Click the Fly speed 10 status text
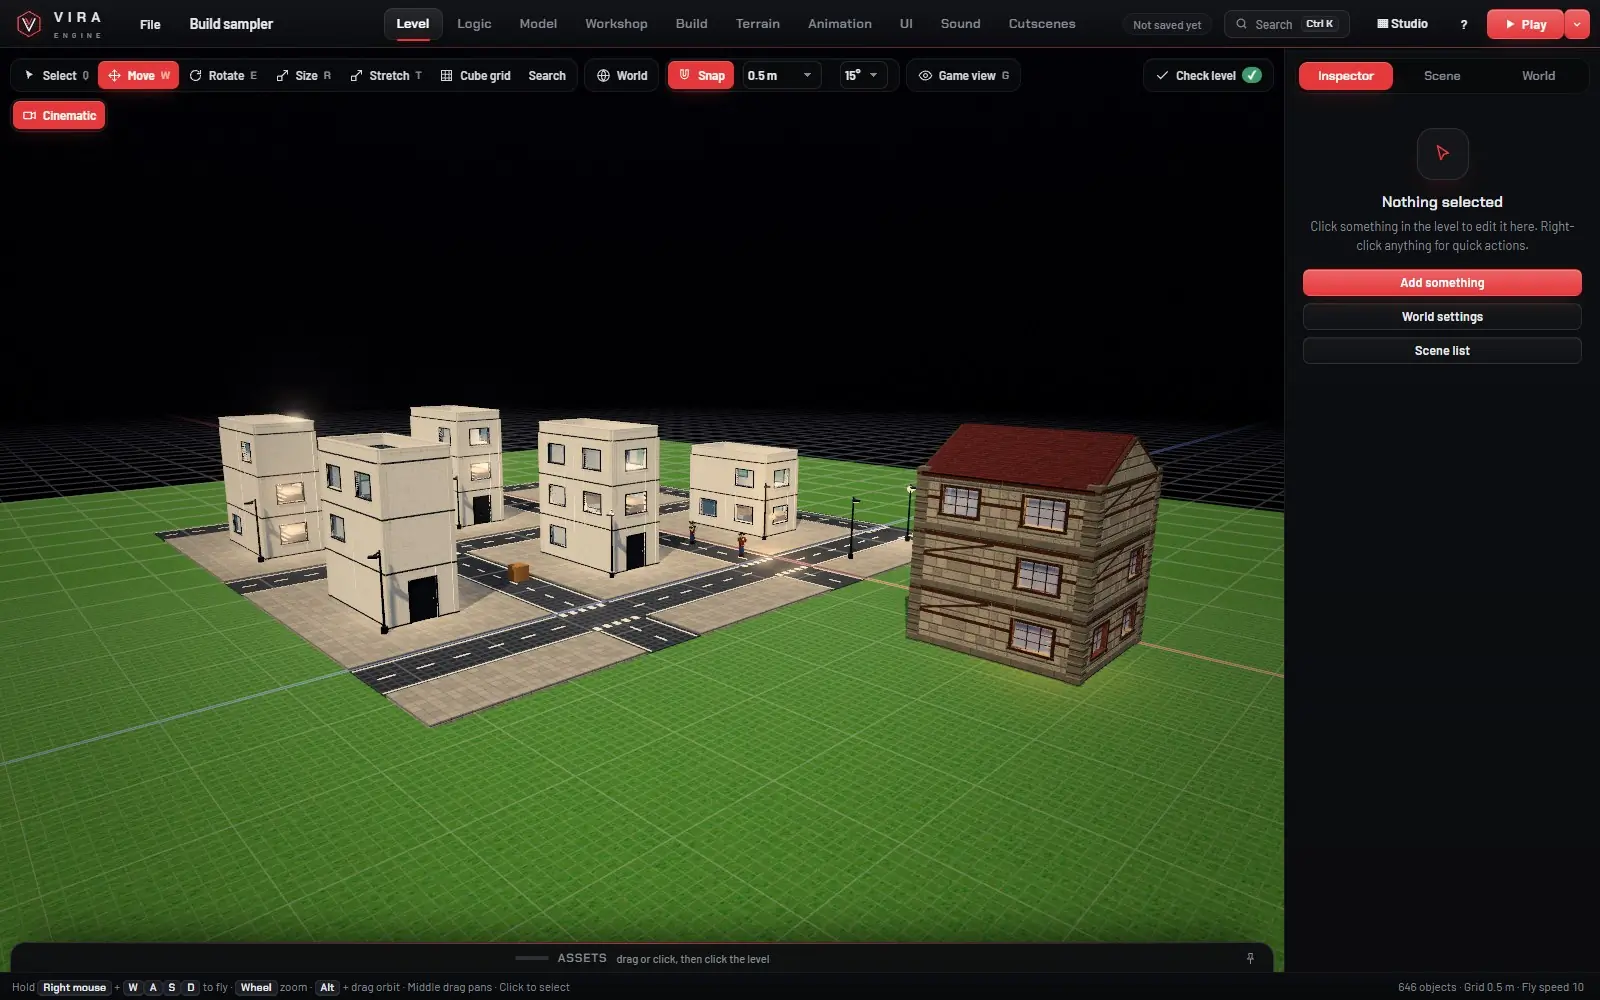Viewport: 1600px width, 1000px height. click(1552, 987)
